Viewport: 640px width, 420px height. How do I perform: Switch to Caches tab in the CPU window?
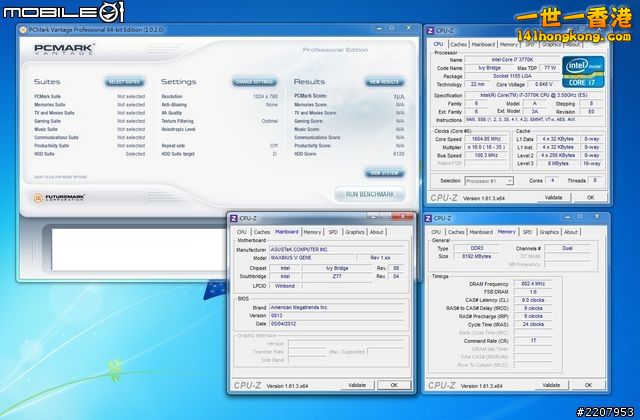tap(457, 44)
